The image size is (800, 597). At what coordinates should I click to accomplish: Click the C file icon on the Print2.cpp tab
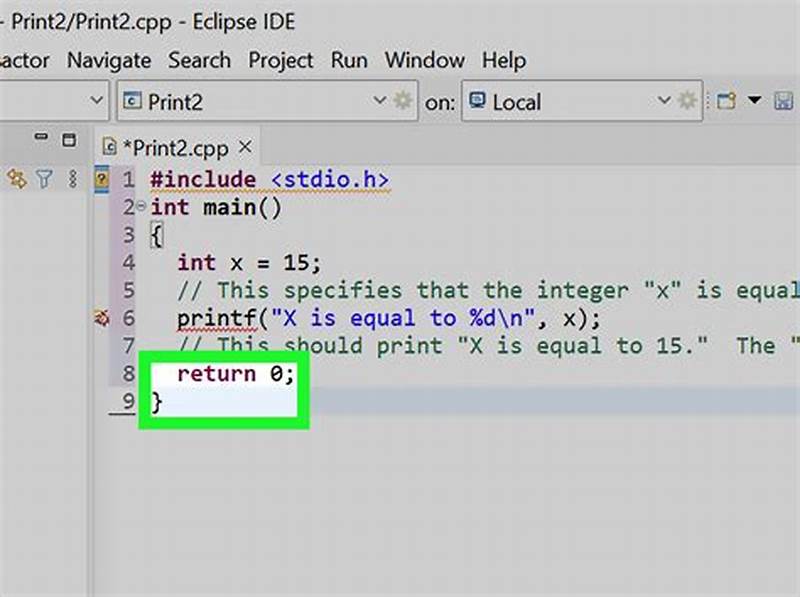point(111,147)
